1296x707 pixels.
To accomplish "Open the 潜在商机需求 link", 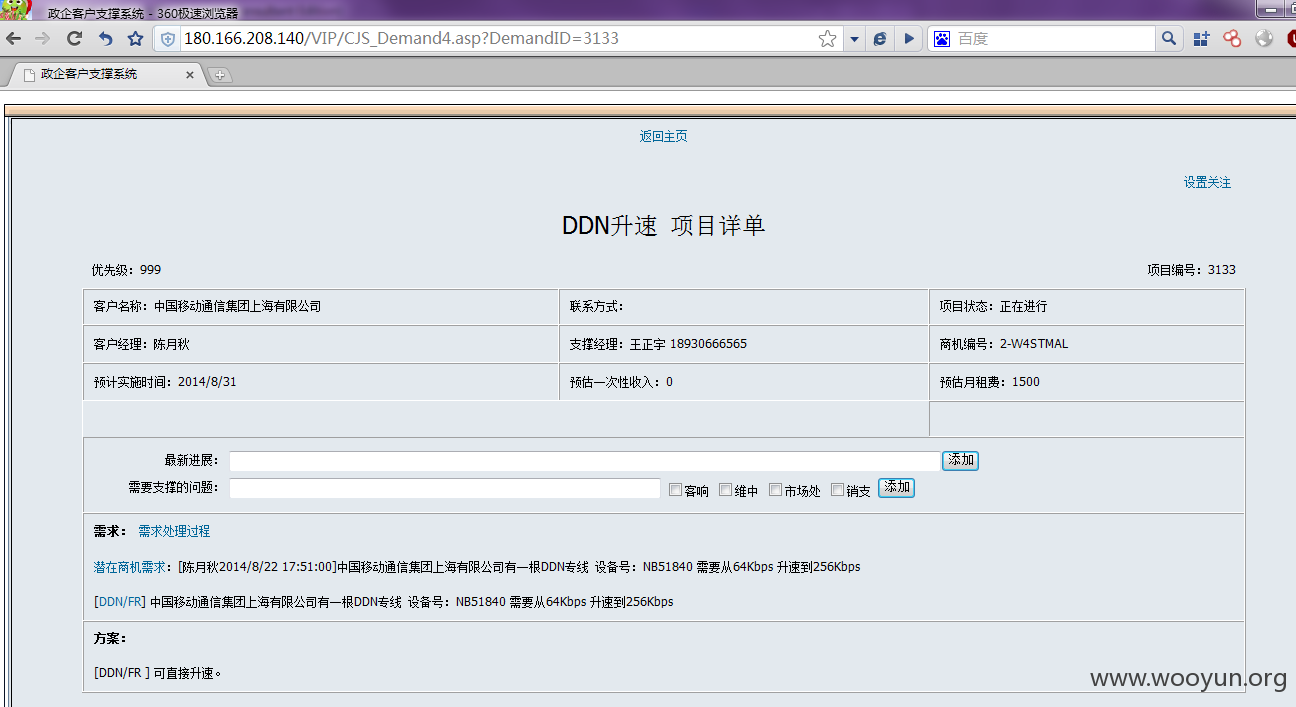I will (x=130, y=567).
